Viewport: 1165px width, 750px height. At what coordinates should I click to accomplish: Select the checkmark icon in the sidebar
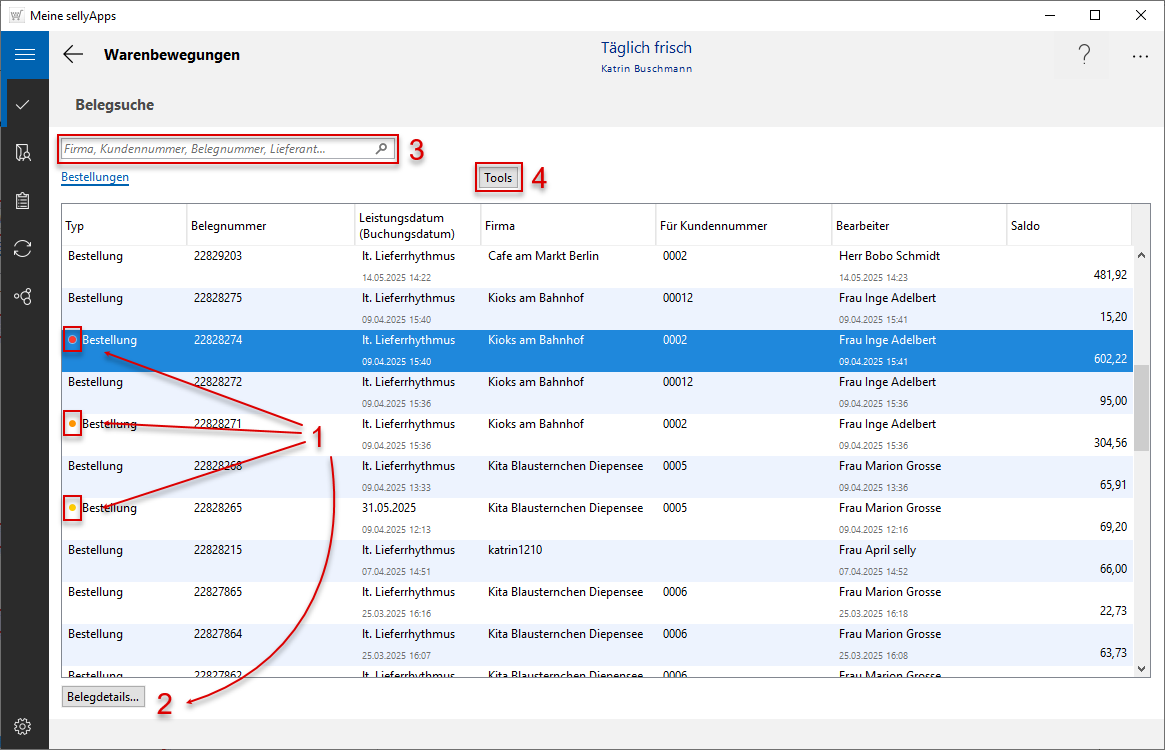(x=24, y=104)
